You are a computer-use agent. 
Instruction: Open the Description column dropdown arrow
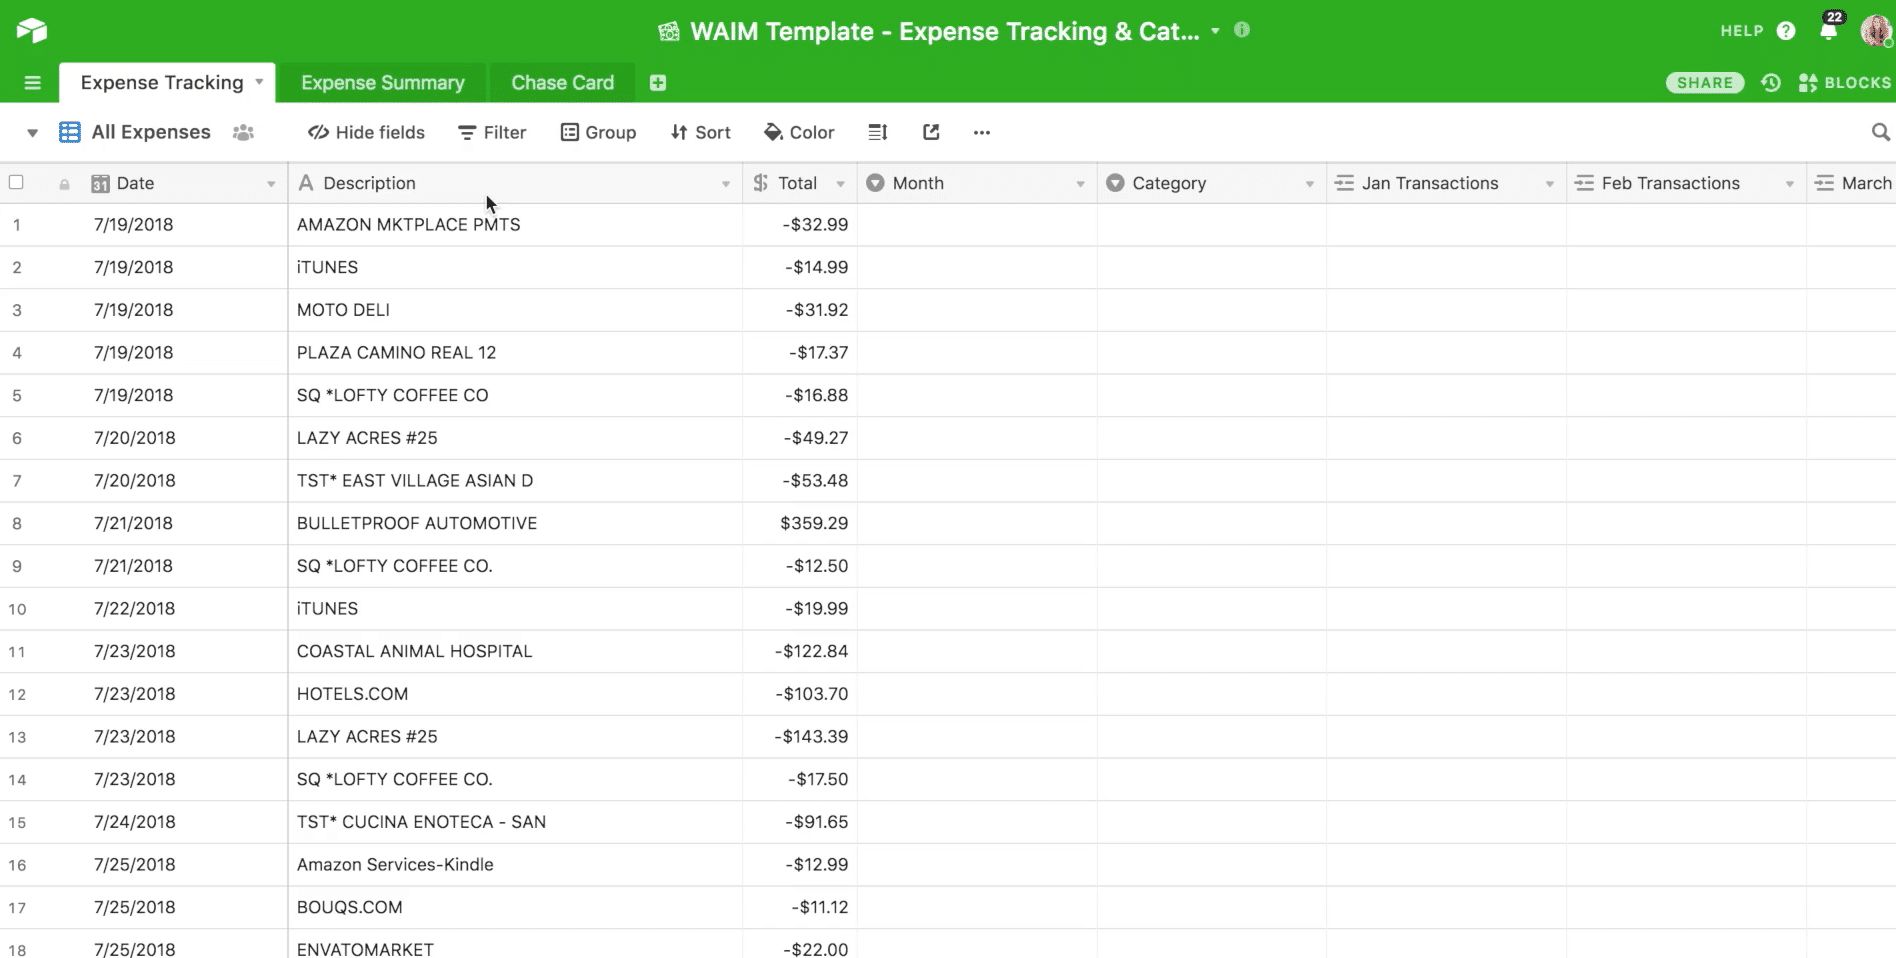(726, 184)
